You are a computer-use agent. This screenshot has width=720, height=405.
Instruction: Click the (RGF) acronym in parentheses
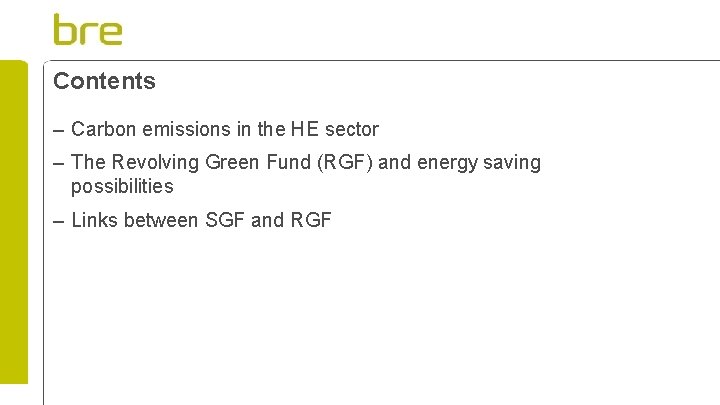[344, 162]
